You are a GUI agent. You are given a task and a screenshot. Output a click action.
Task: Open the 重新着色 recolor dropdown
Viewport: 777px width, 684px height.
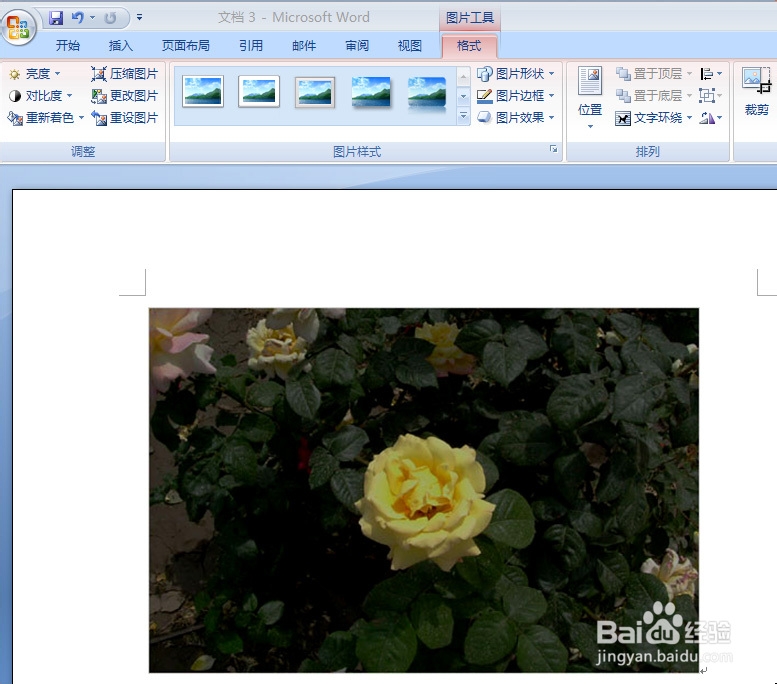tap(46, 118)
